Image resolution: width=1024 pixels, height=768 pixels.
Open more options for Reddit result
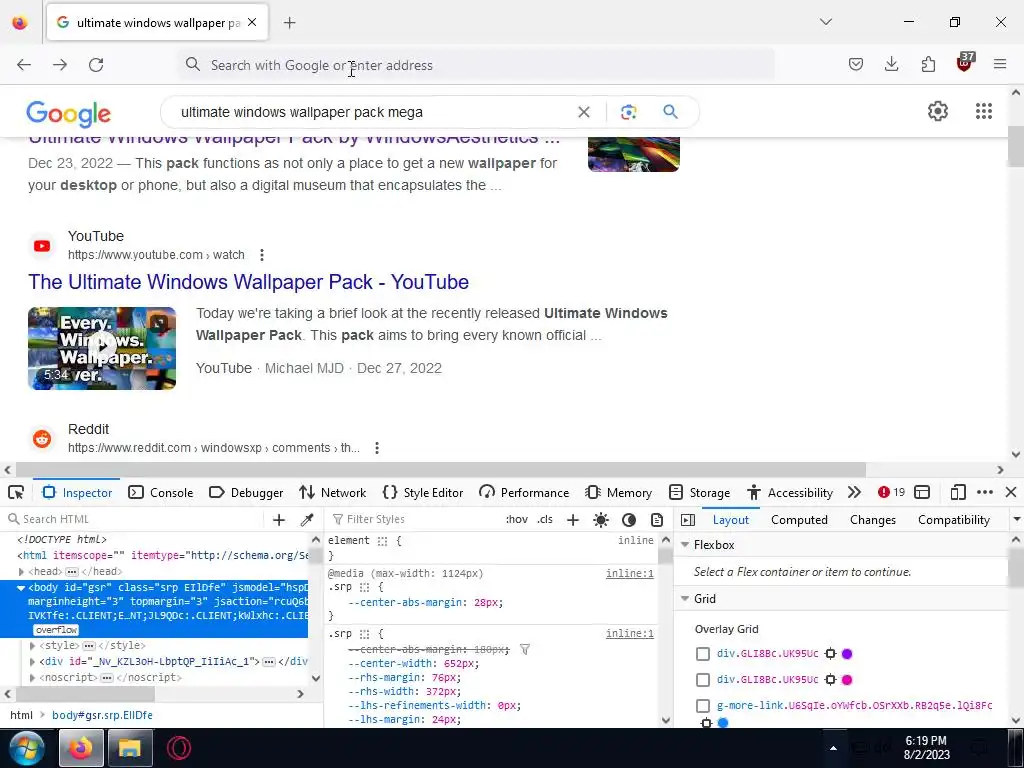(x=377, y=448)
